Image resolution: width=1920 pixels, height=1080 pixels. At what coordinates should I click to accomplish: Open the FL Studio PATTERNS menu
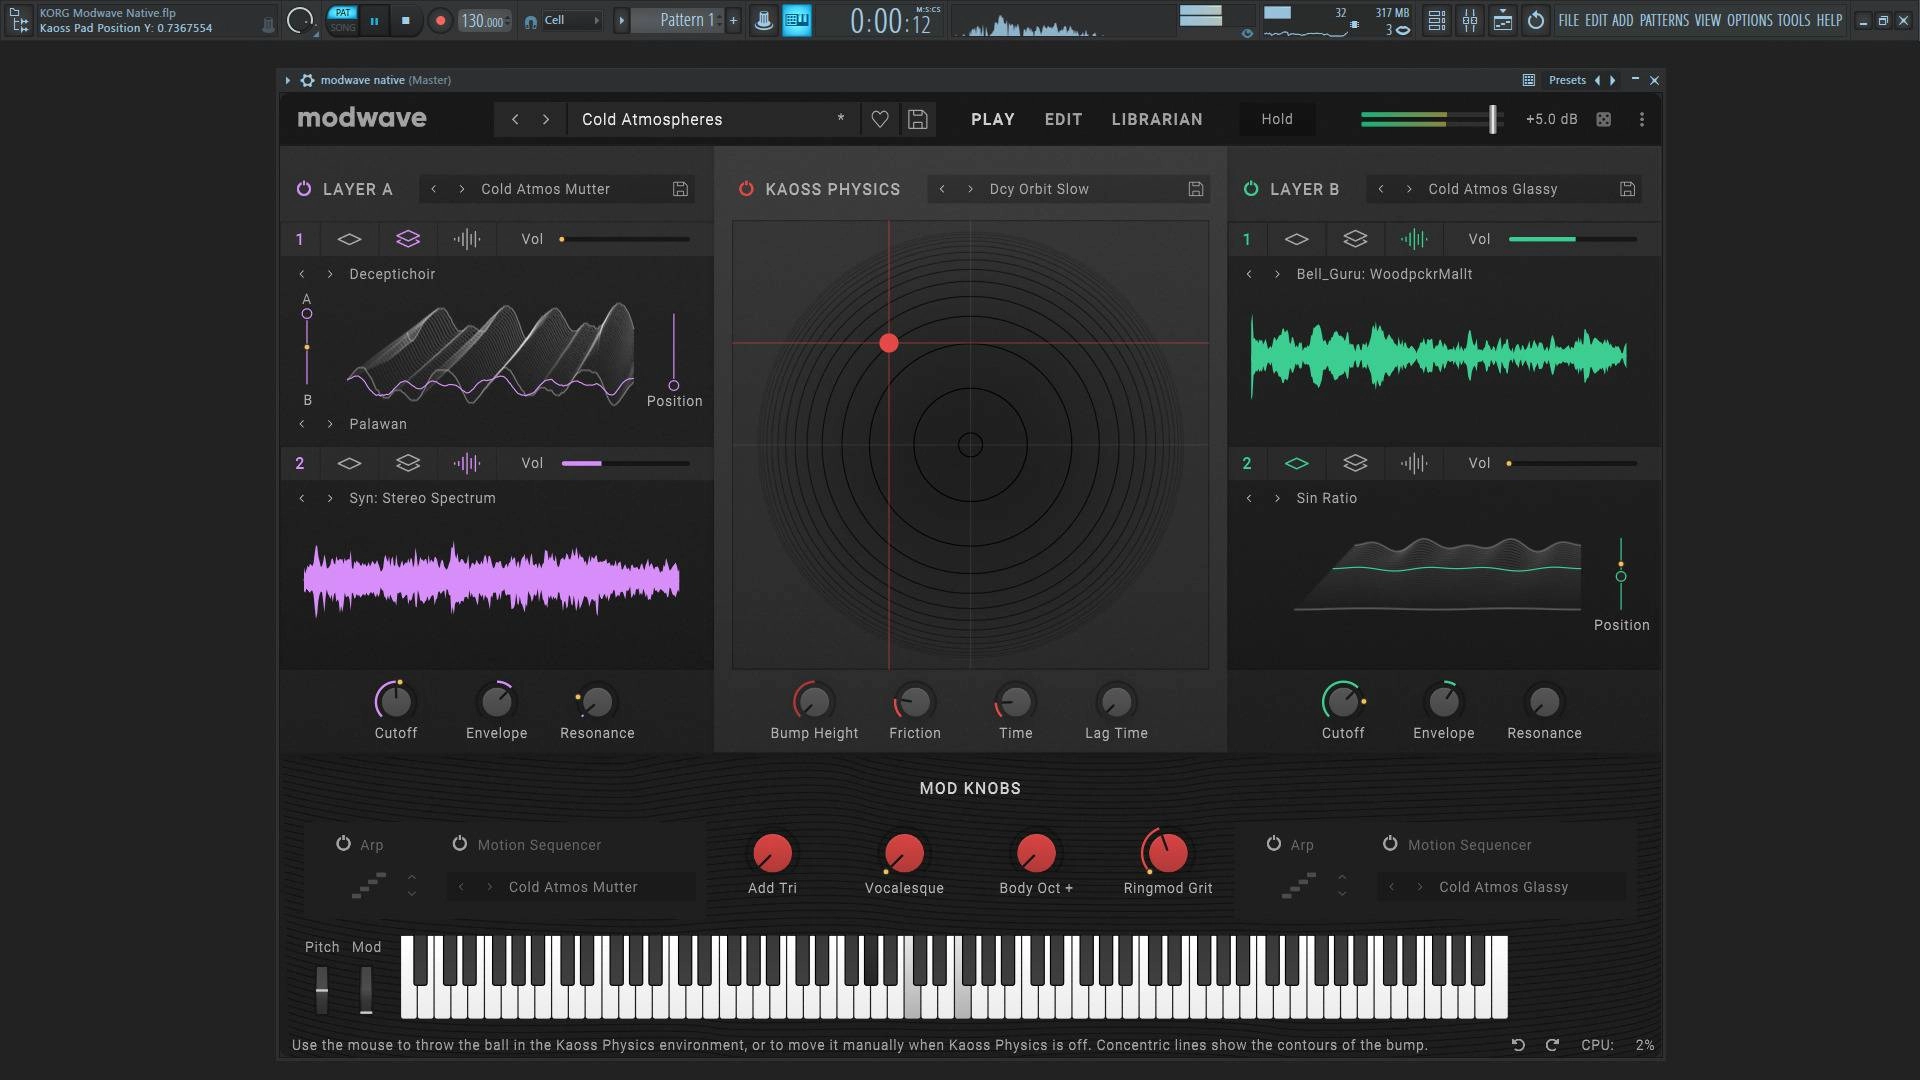pos(1664,20)
